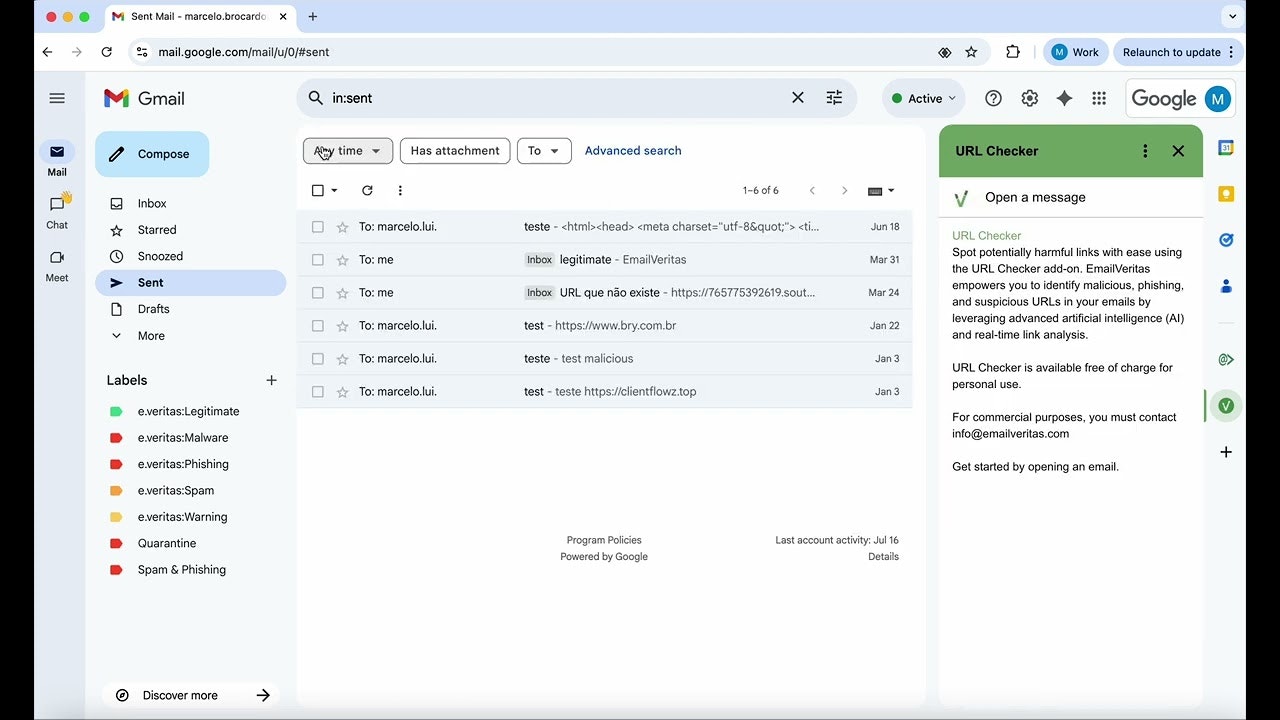Tick the checkbox for the Jun 18 teste email

point(318,227)
